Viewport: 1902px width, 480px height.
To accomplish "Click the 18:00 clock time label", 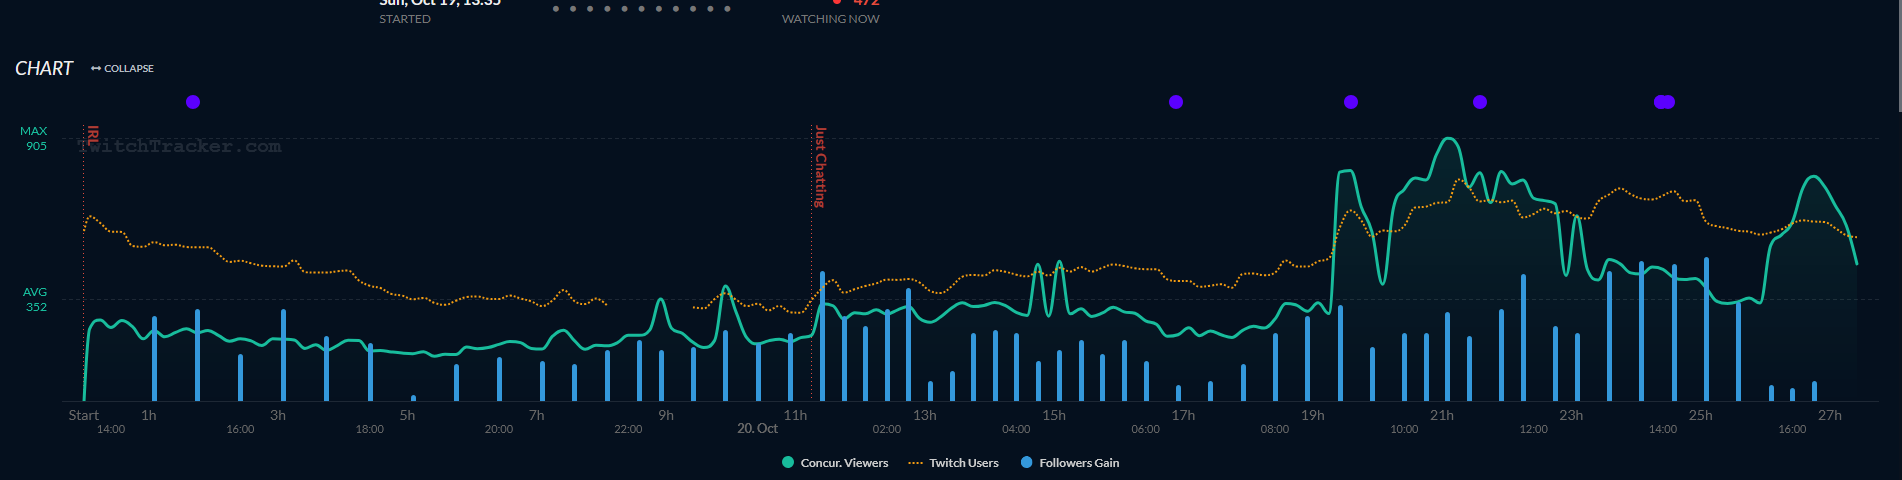I will point(369,429).
